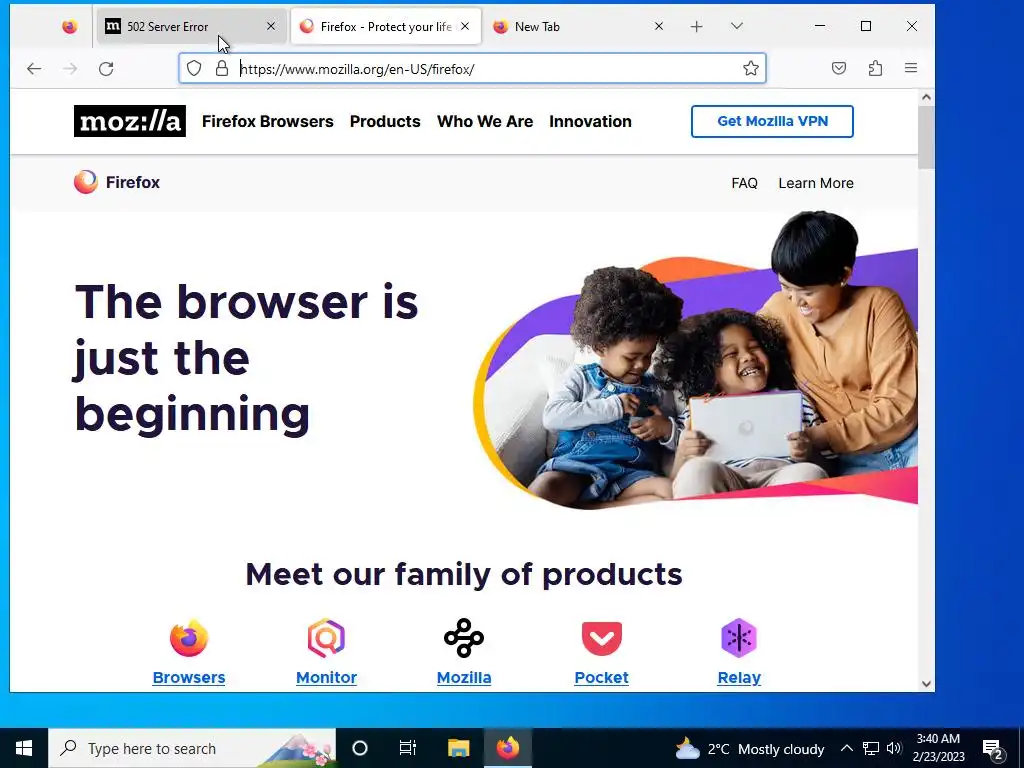Reload the current page

106,69
